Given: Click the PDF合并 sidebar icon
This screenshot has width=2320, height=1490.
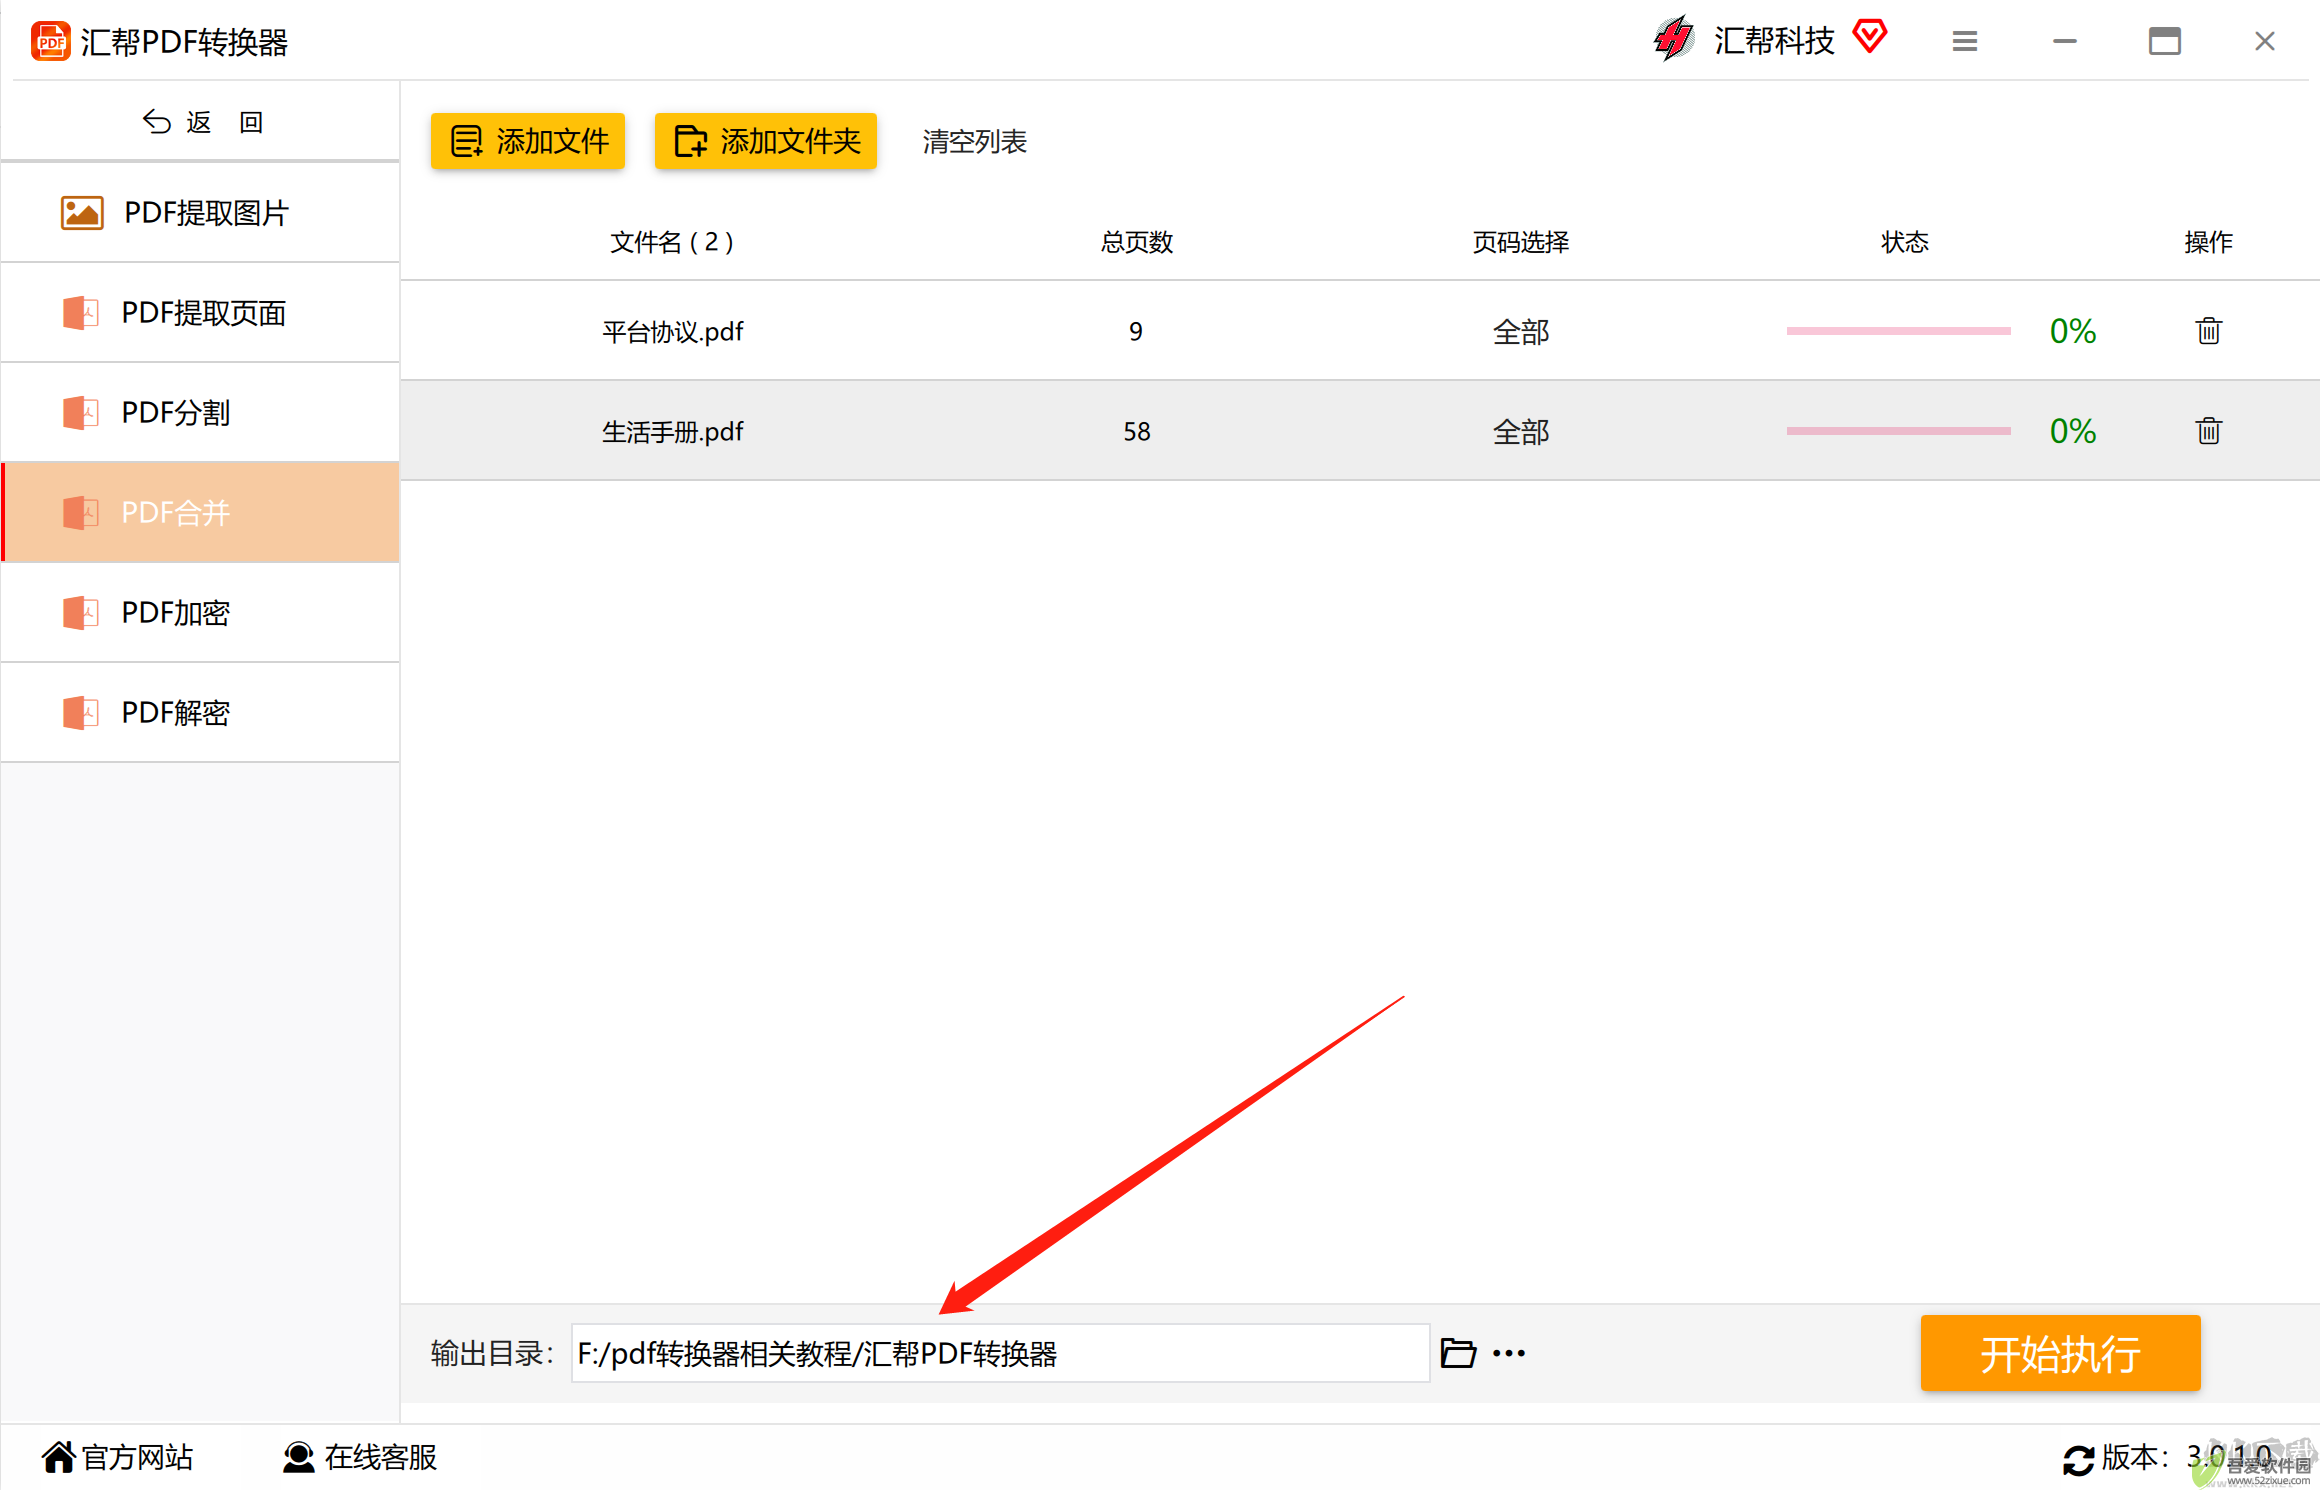Looking at the screenshot, I should point(81,513).
